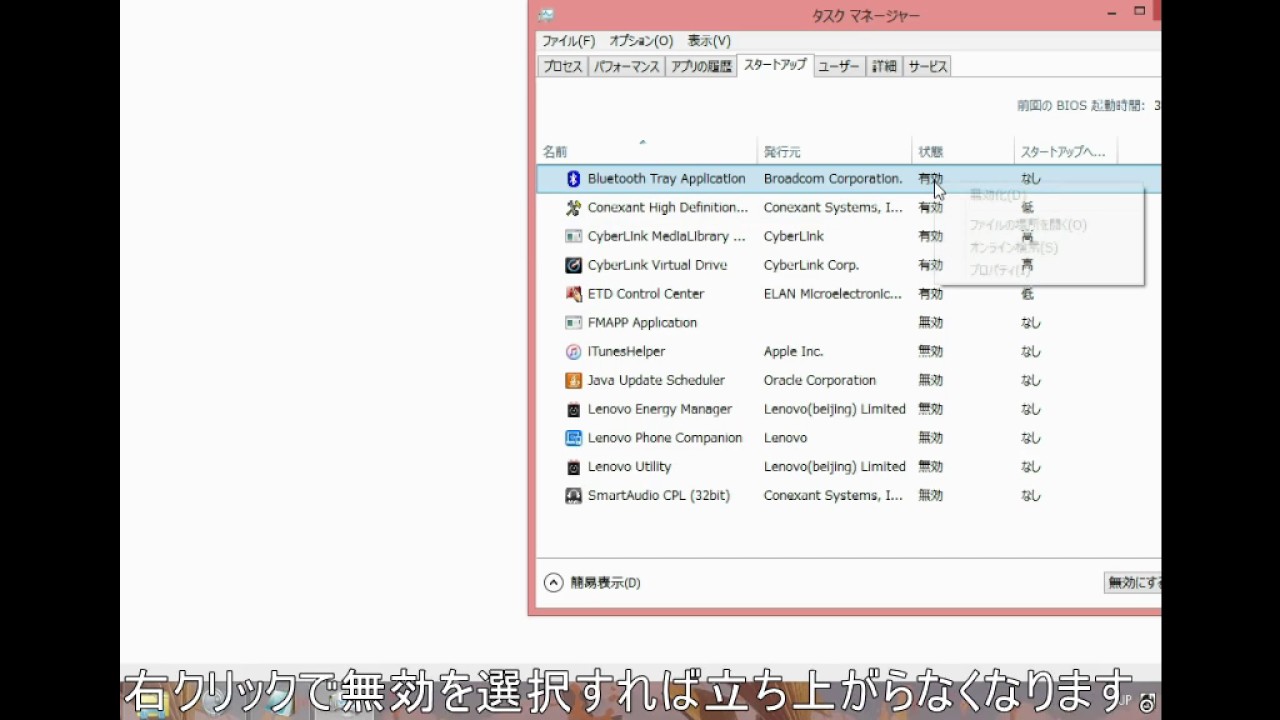The height and width of the screenshot is (720, 1280).
Task: Click the Lenovo Phone Companion icon
Action: point(573,438)
